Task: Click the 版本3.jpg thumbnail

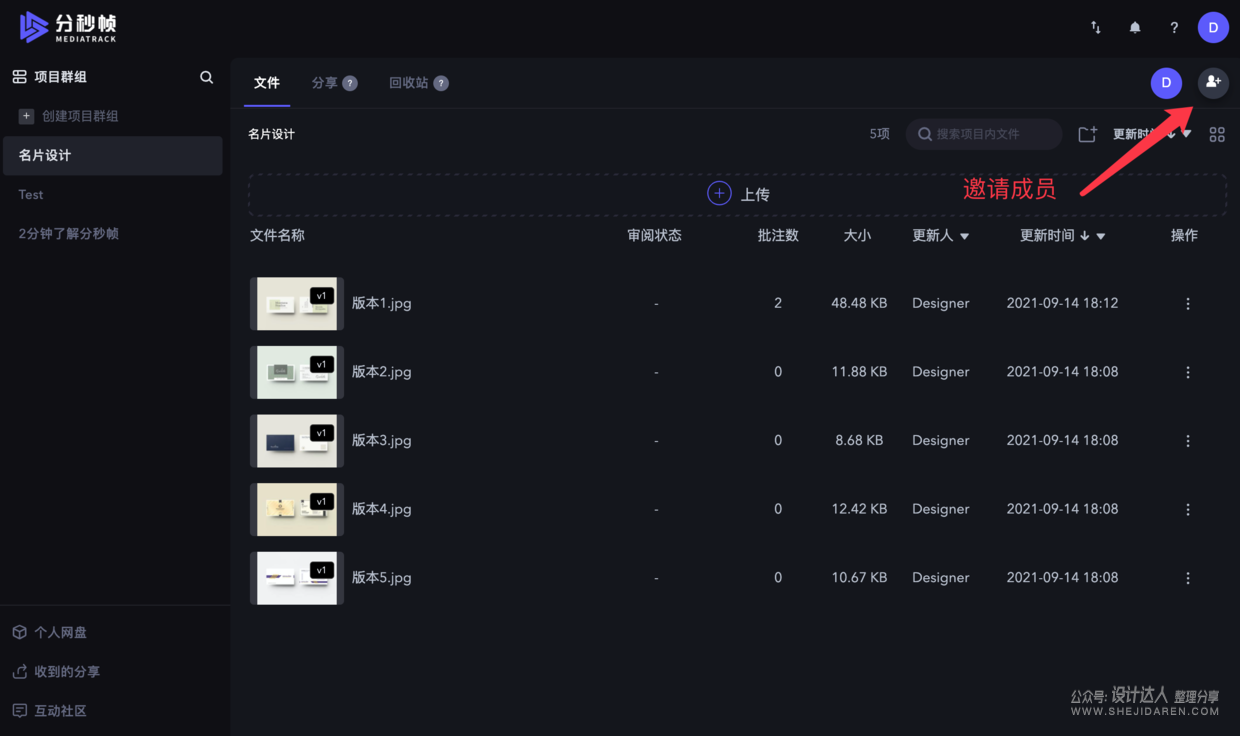Action: [296, 440]
